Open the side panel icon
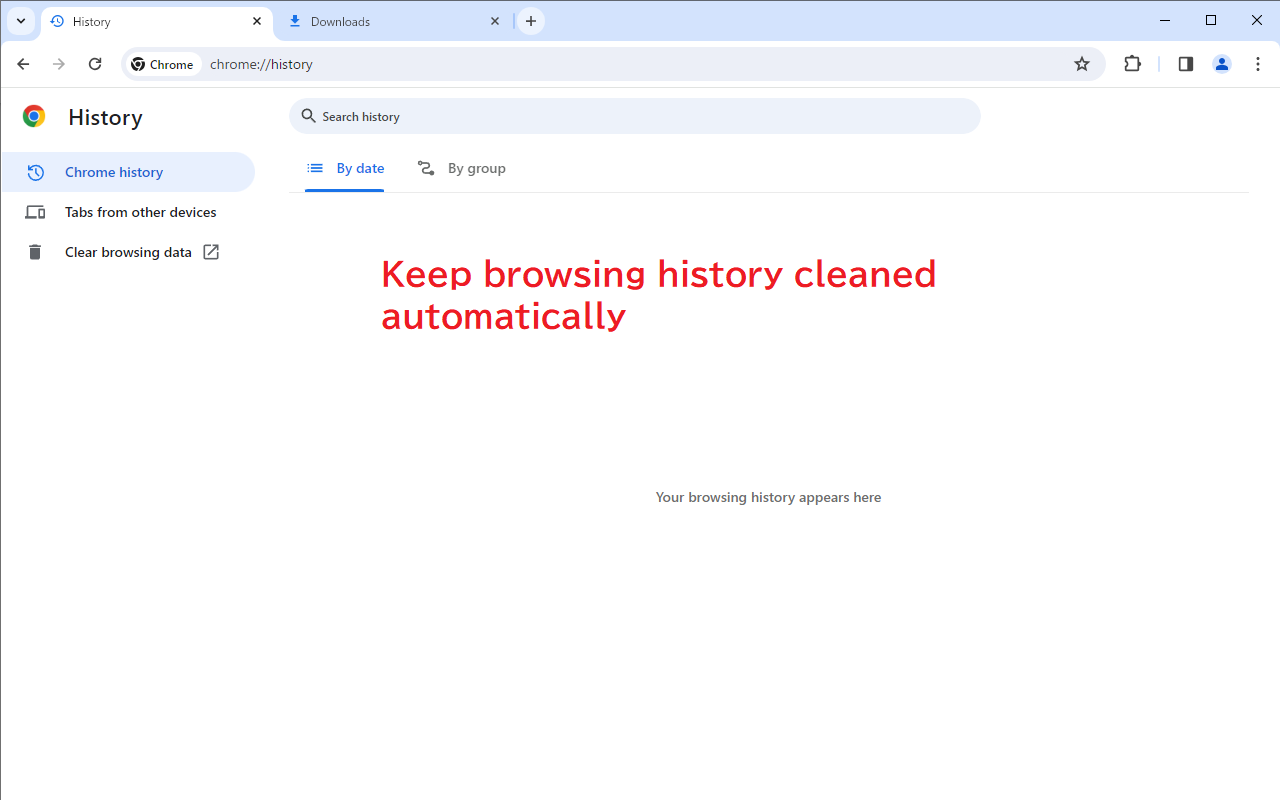Image resolution: width=1280 pixels, height=800 pixels. point(1185,63)
